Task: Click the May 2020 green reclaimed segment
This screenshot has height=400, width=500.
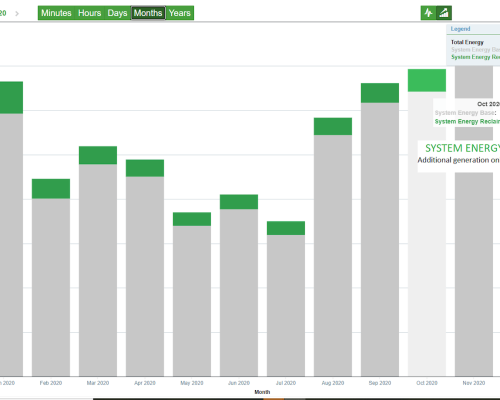Action: (192, 219)
